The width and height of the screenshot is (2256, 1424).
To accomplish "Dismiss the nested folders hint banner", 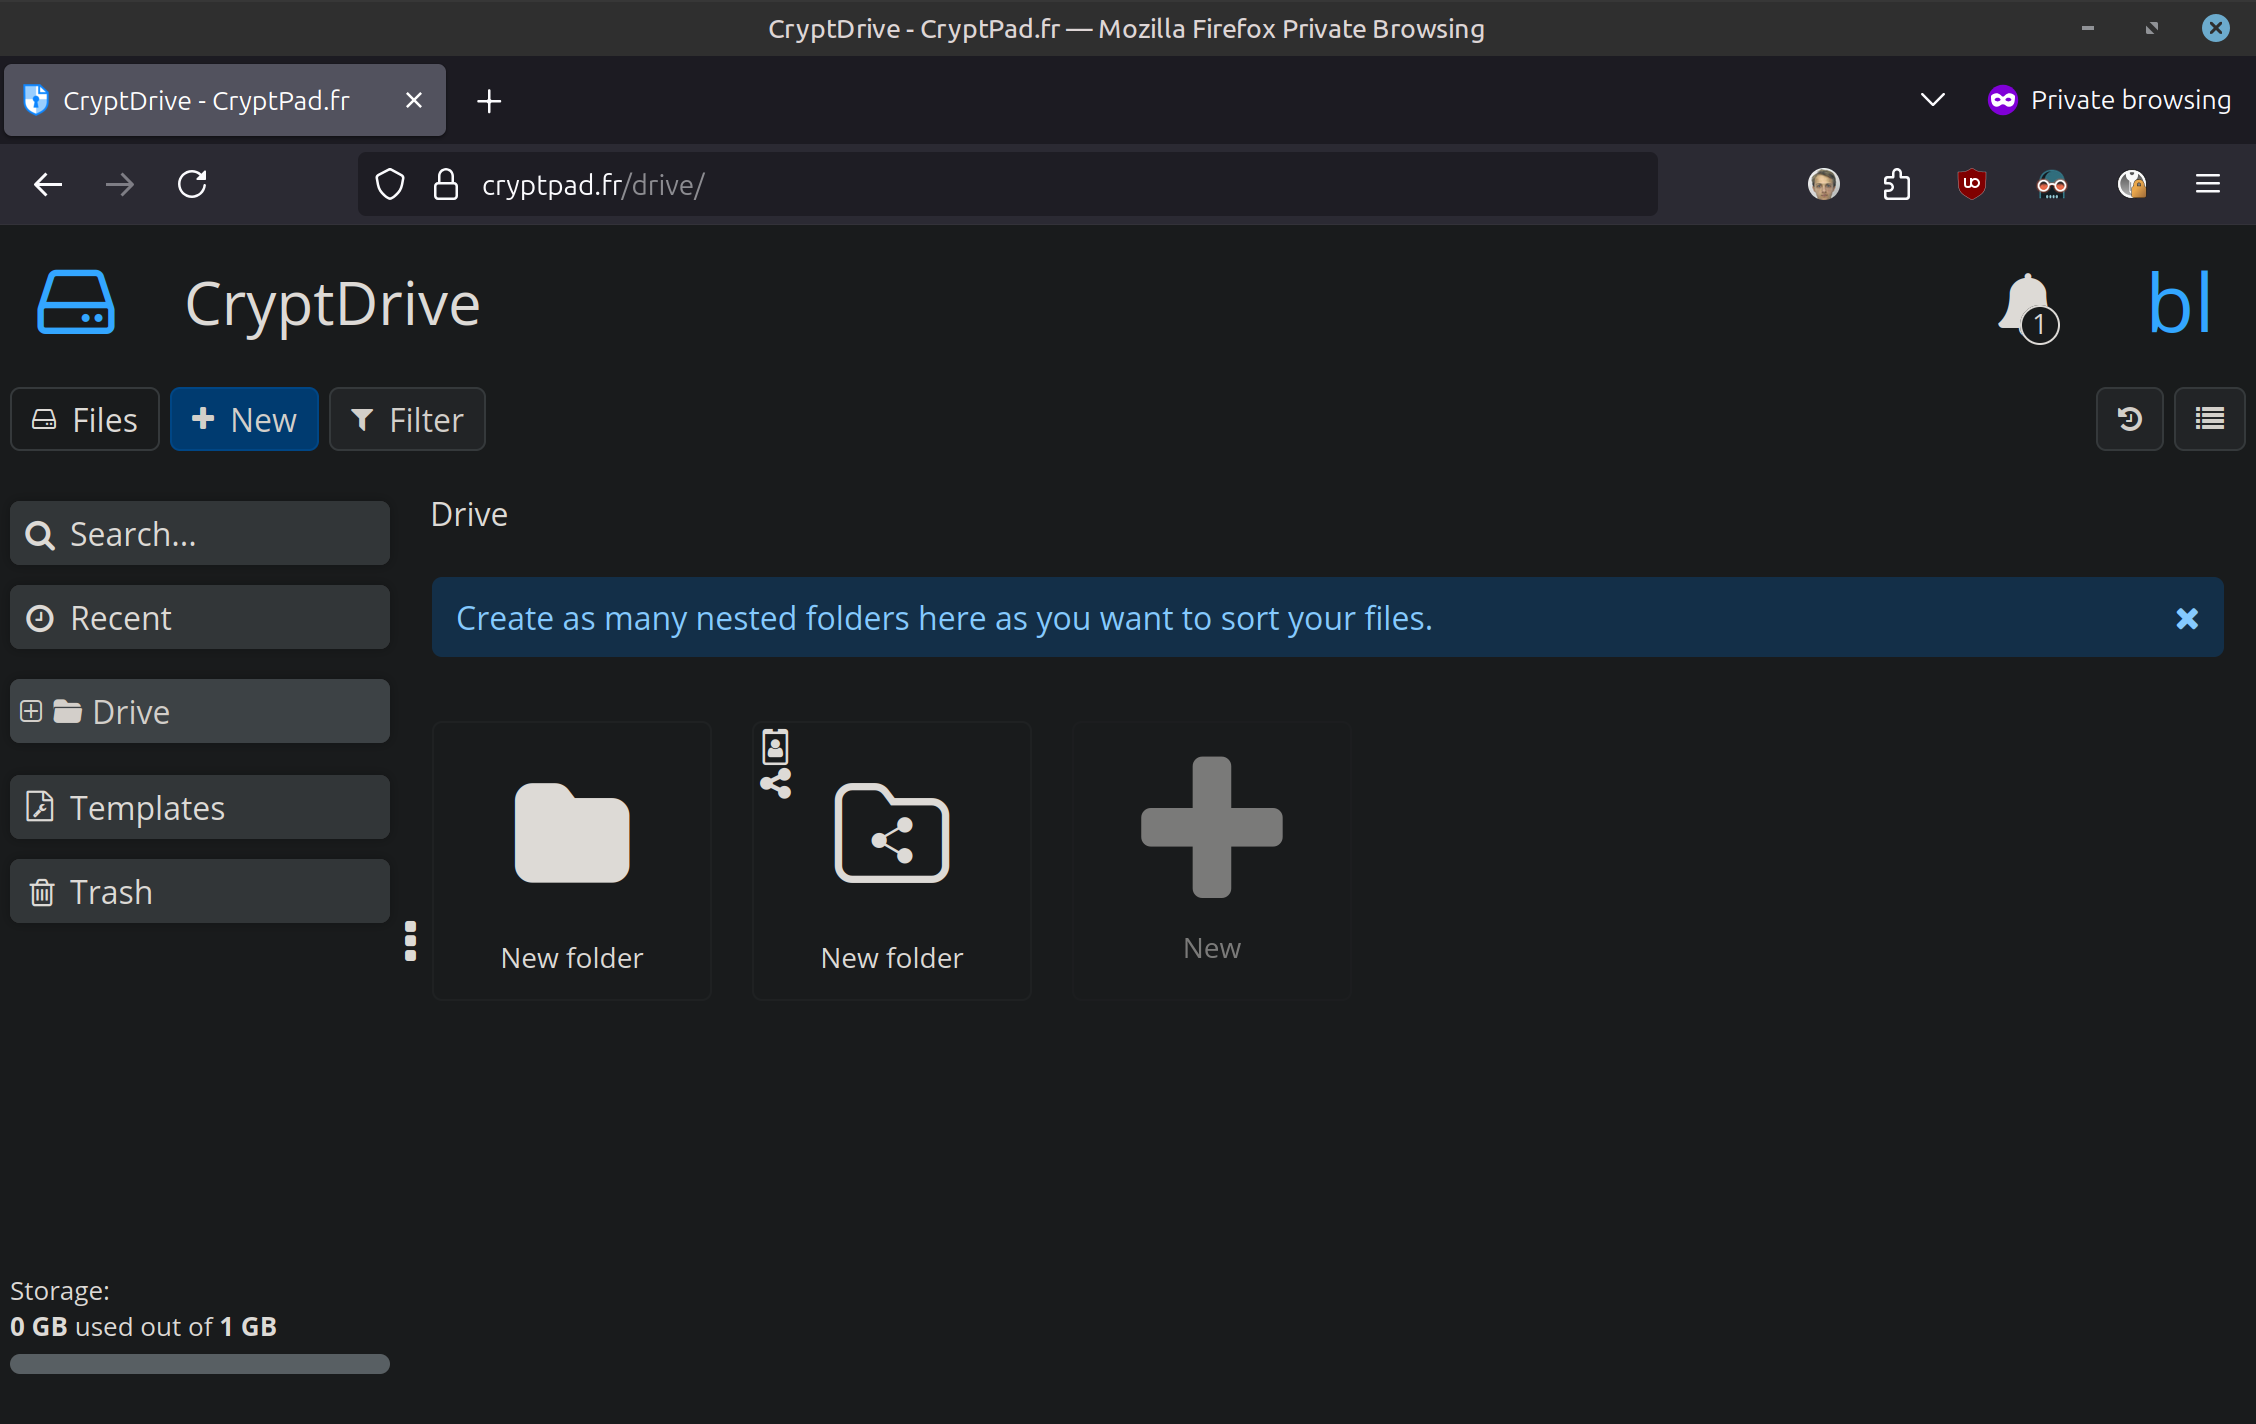I will pyautogui.click(x=2187, y=618).
